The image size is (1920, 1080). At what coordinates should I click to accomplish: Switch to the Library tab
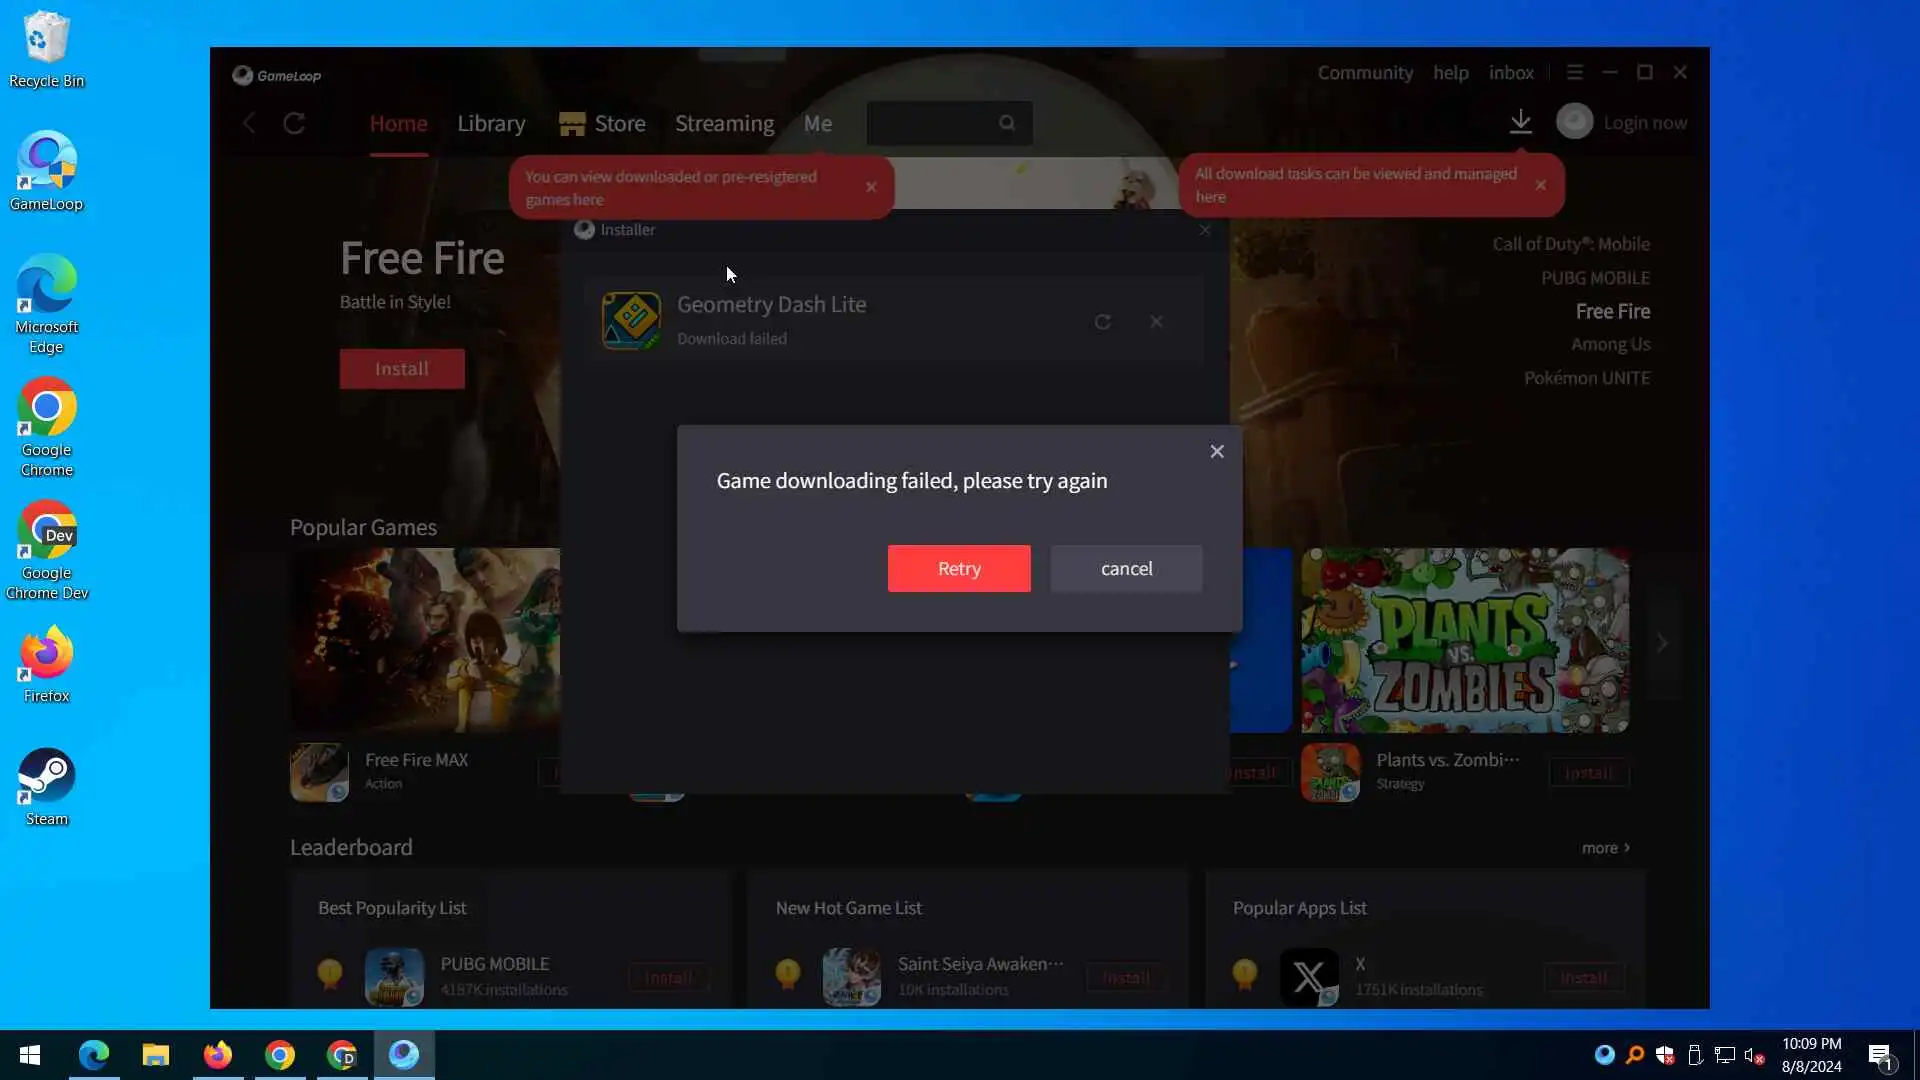[x=491, y=124]
